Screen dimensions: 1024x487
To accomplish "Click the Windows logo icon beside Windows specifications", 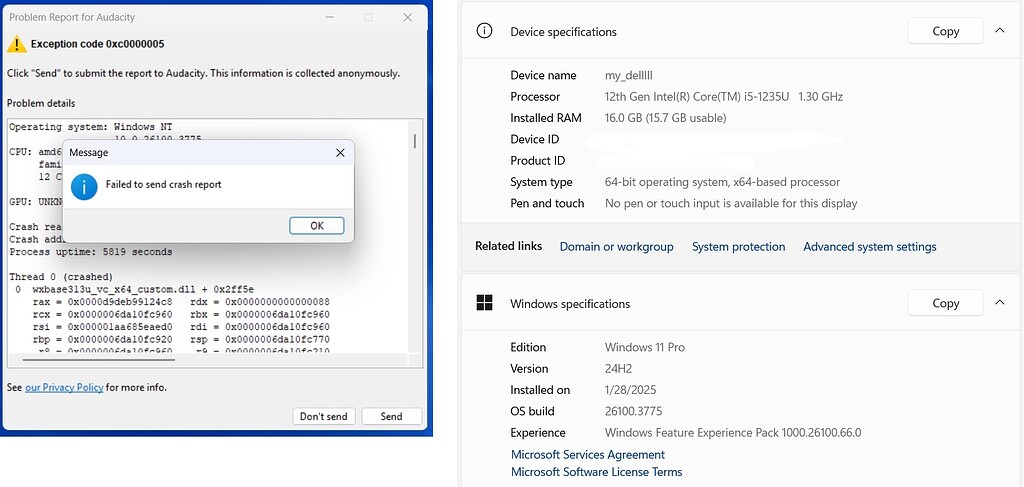I will point(485,303).
